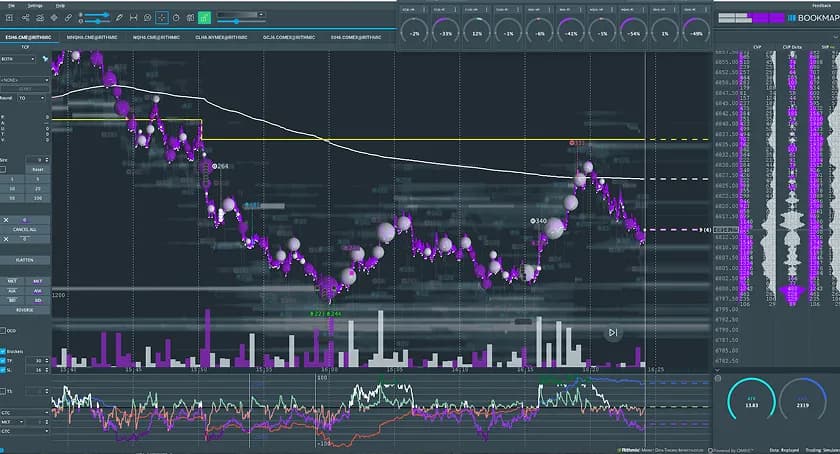Open menu dots on the -41% gauge widget
The width and height of the screenshot is (840, 454).
tap(581, 9)
